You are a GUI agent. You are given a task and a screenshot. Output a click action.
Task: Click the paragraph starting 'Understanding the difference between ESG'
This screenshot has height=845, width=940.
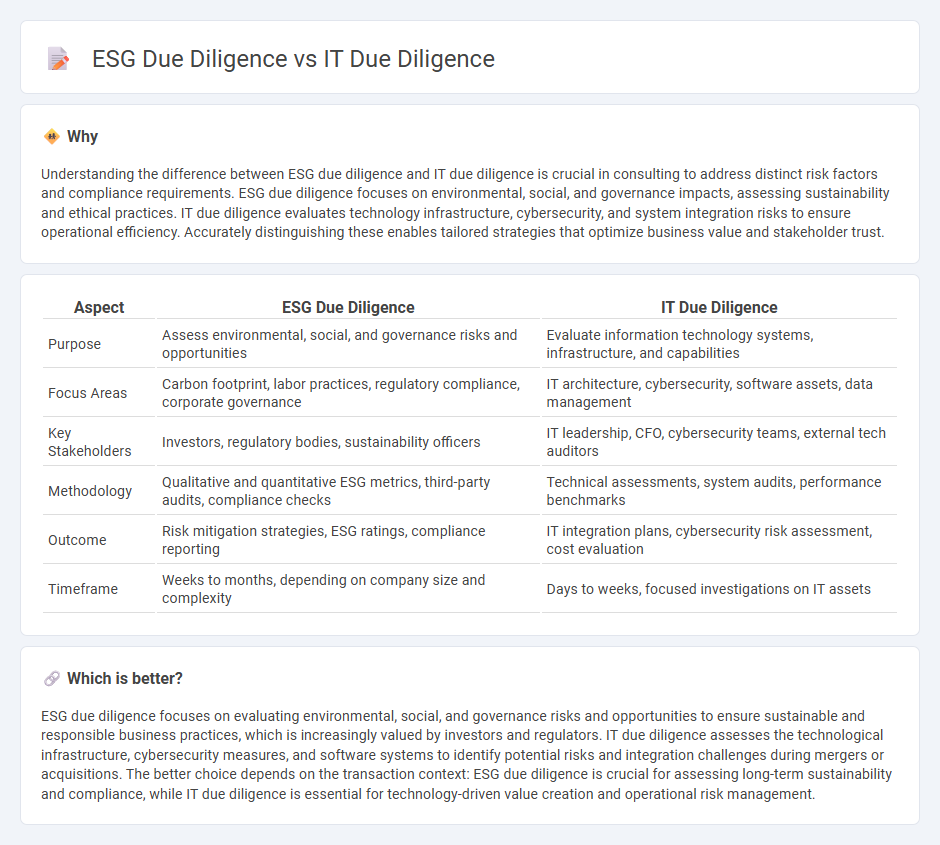pos(465,203)
